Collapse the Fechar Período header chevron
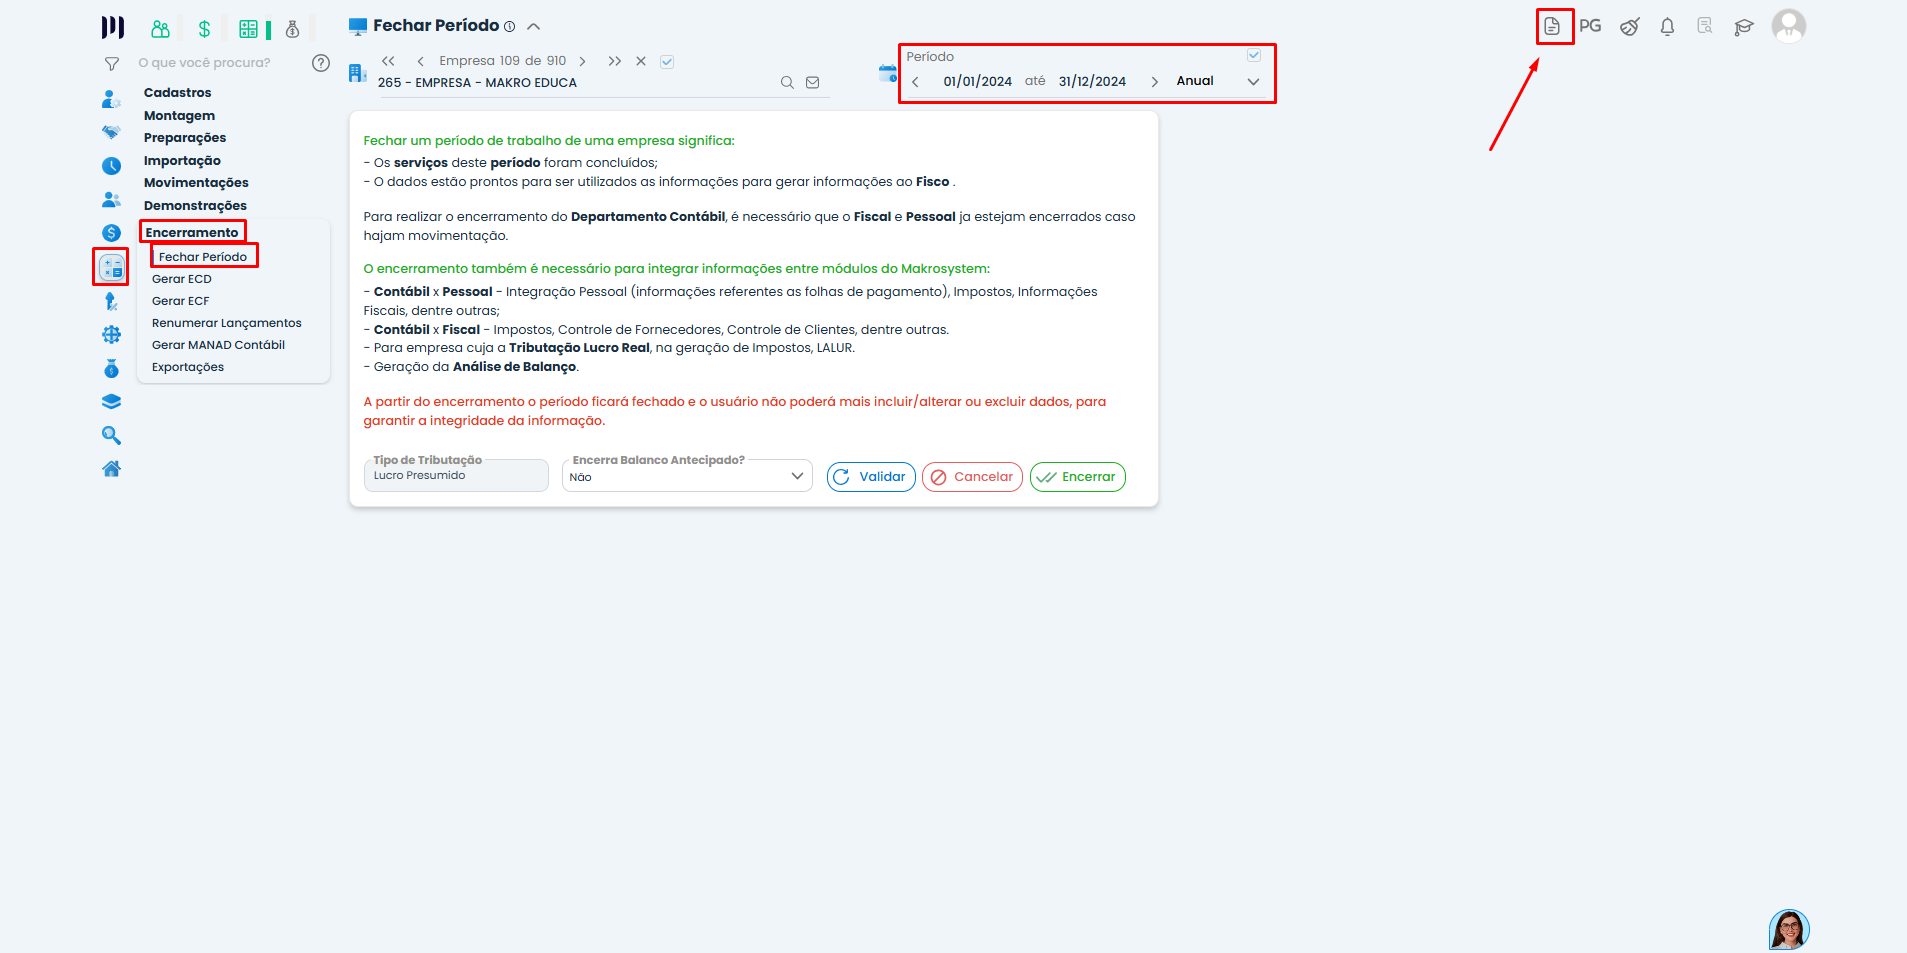The height and width of the screenshot is (953, 1907). point(534,27)
